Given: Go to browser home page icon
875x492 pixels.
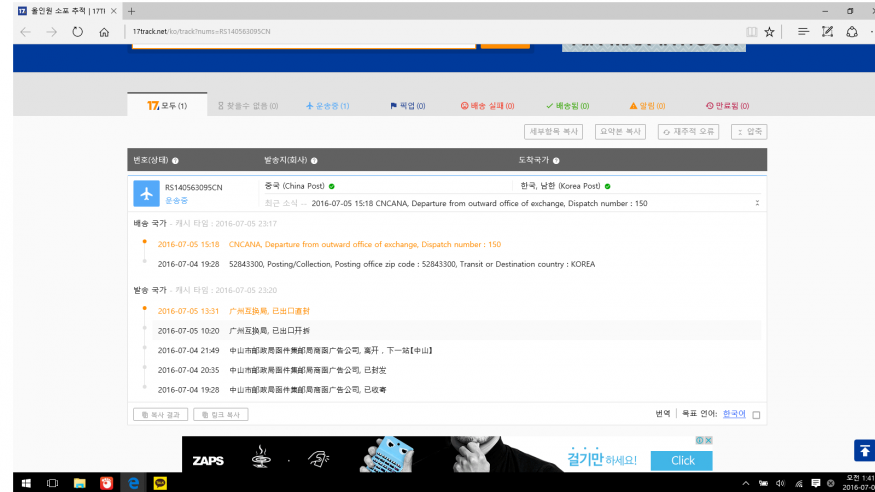Looking at the screenshot, I should click(x=104, y=32).
